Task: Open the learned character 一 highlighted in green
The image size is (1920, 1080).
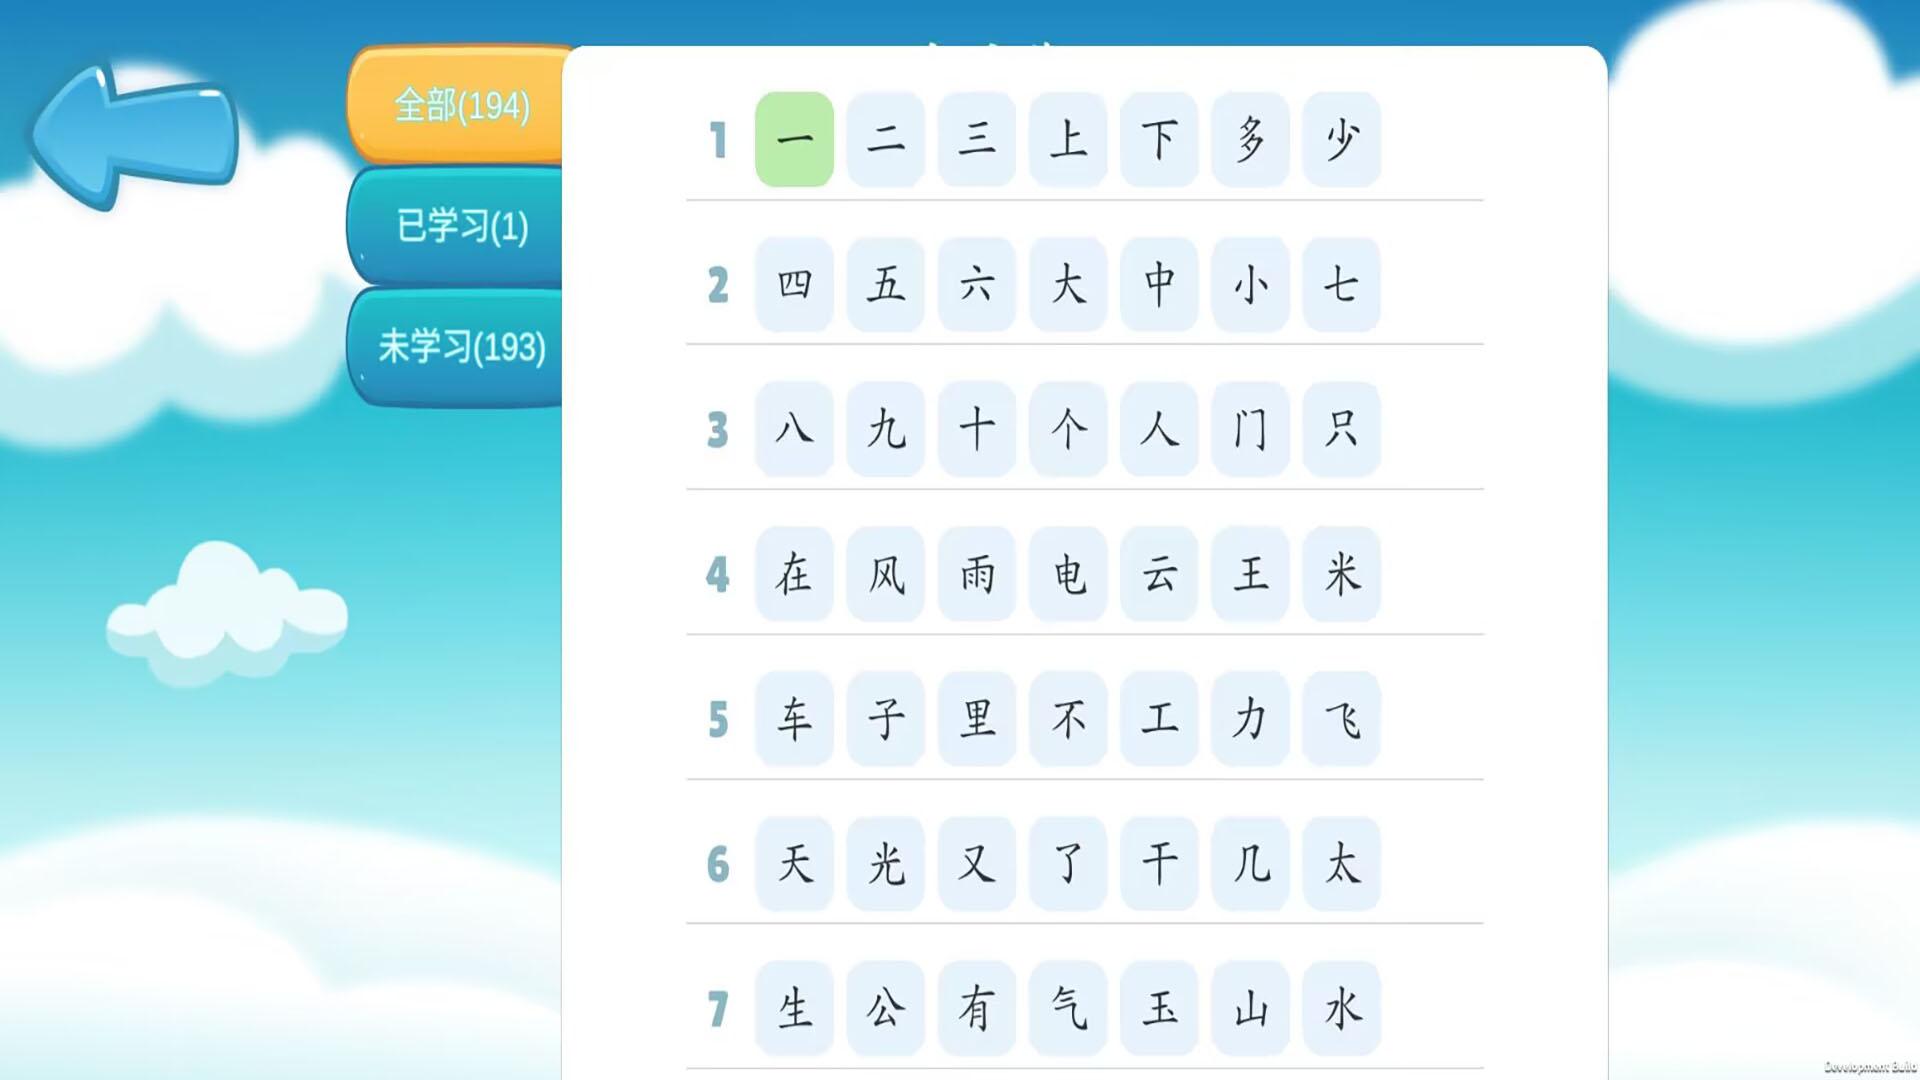Action: click(794, 140)
